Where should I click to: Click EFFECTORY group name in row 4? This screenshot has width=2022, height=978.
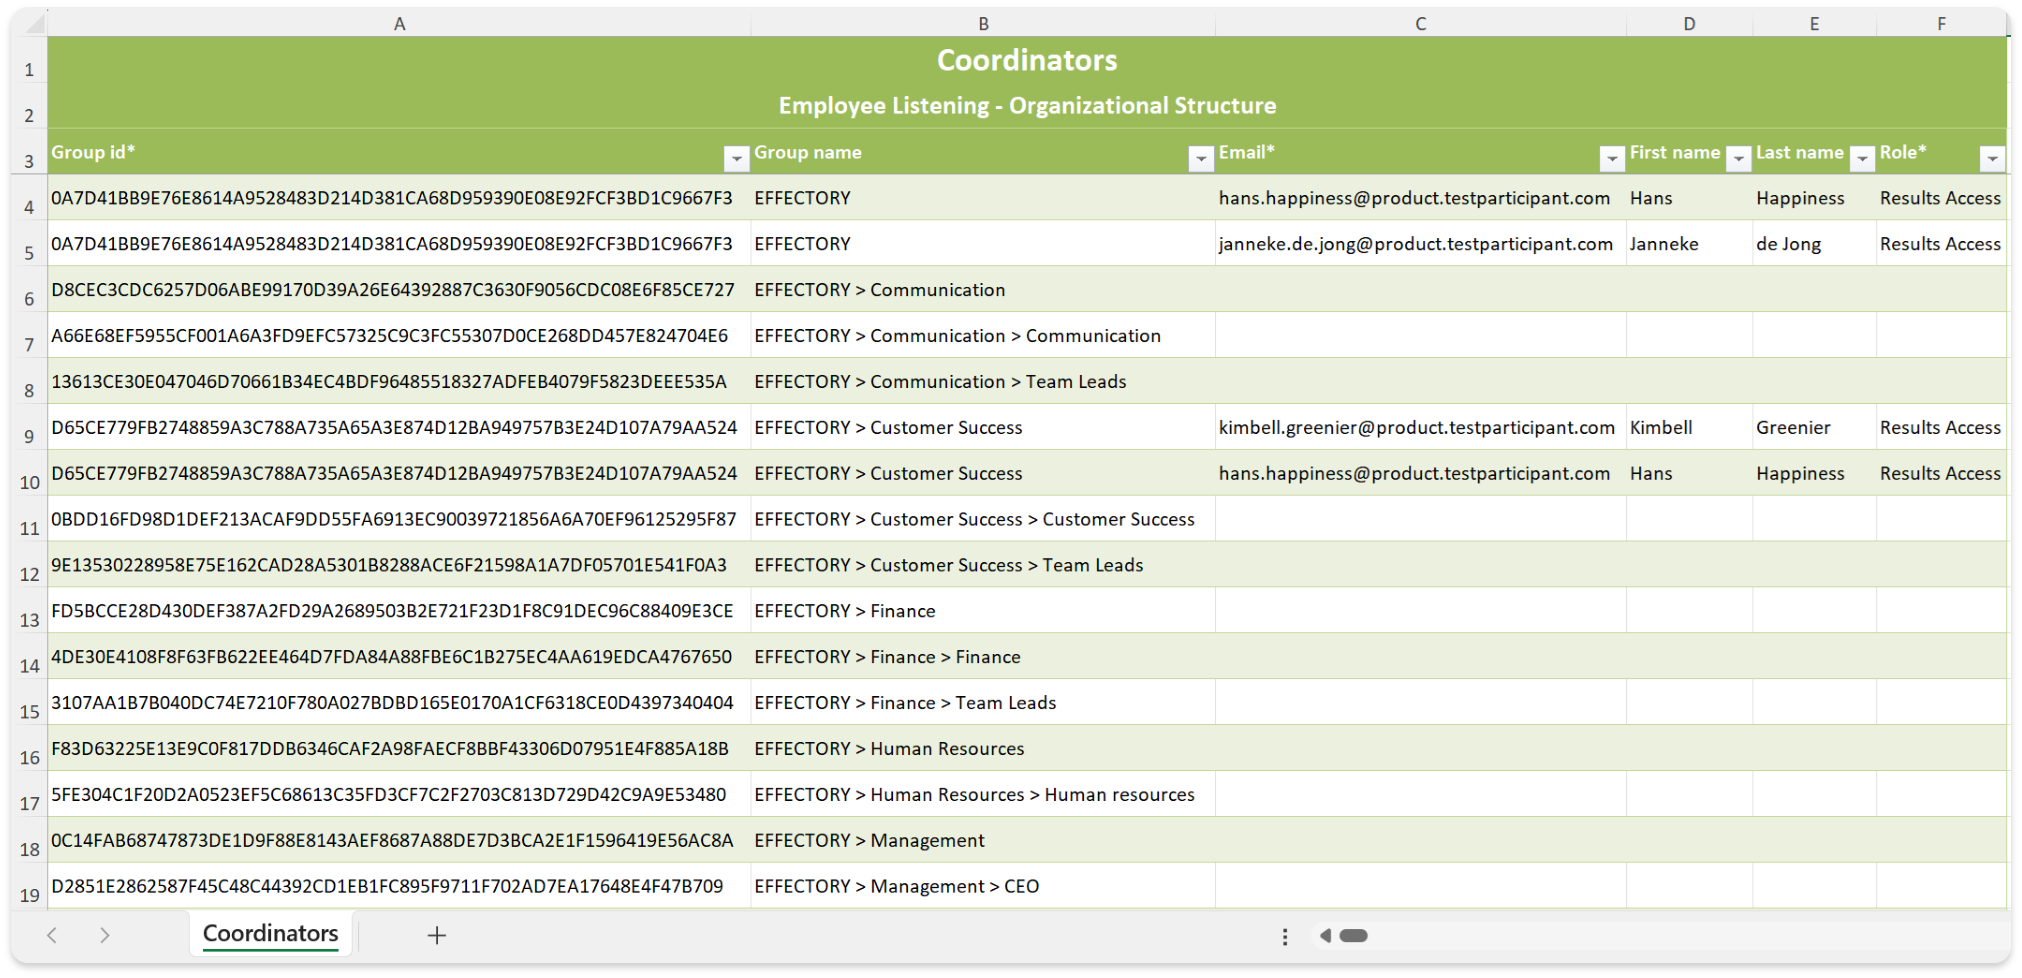pyautogui.click(x=983, y=198)
